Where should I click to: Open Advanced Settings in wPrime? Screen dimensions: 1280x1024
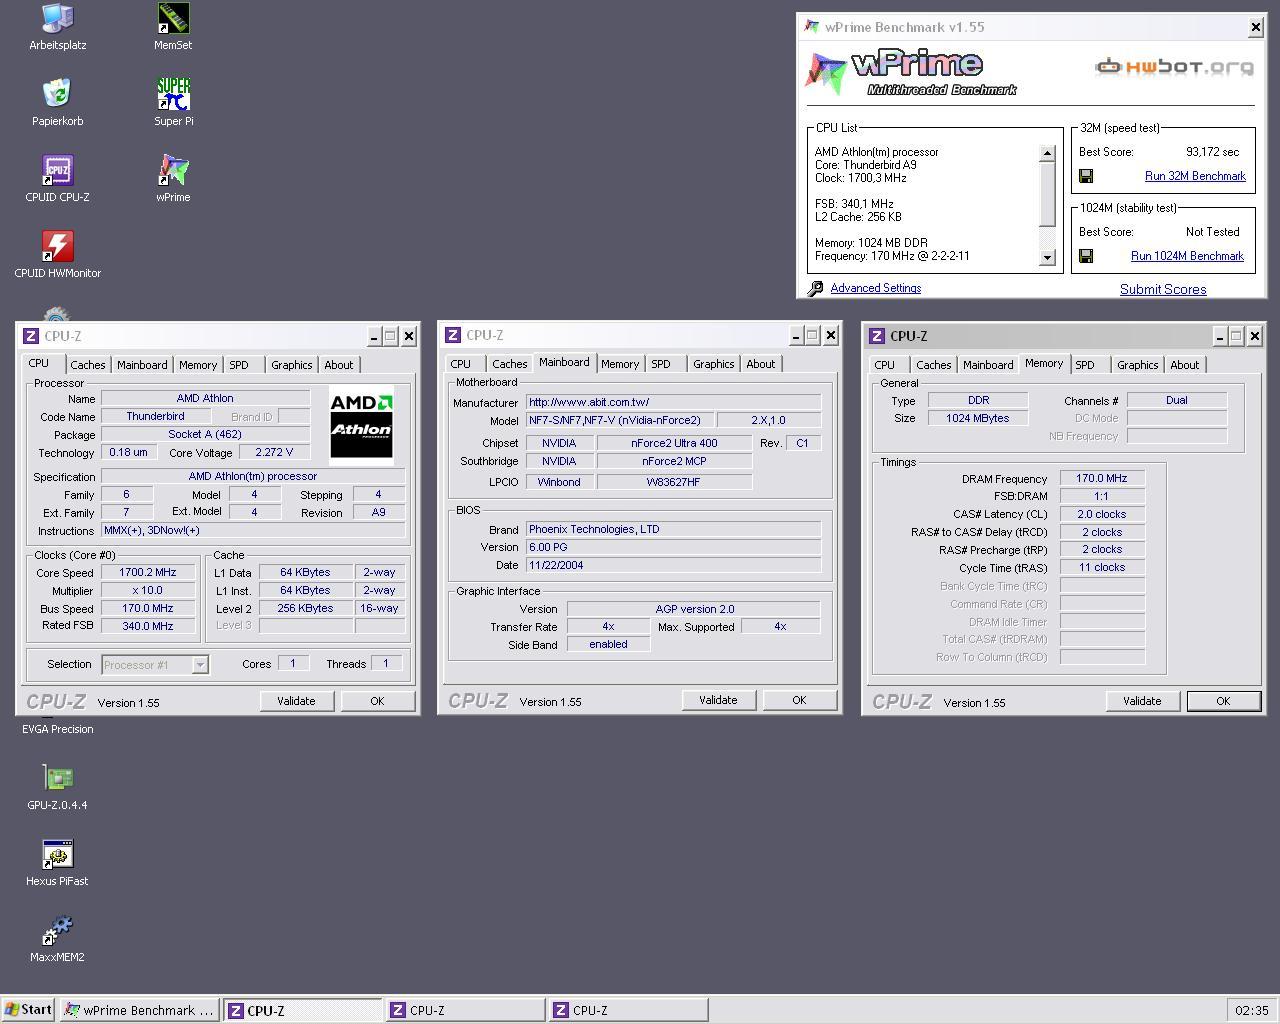click(x=876, y=288)
